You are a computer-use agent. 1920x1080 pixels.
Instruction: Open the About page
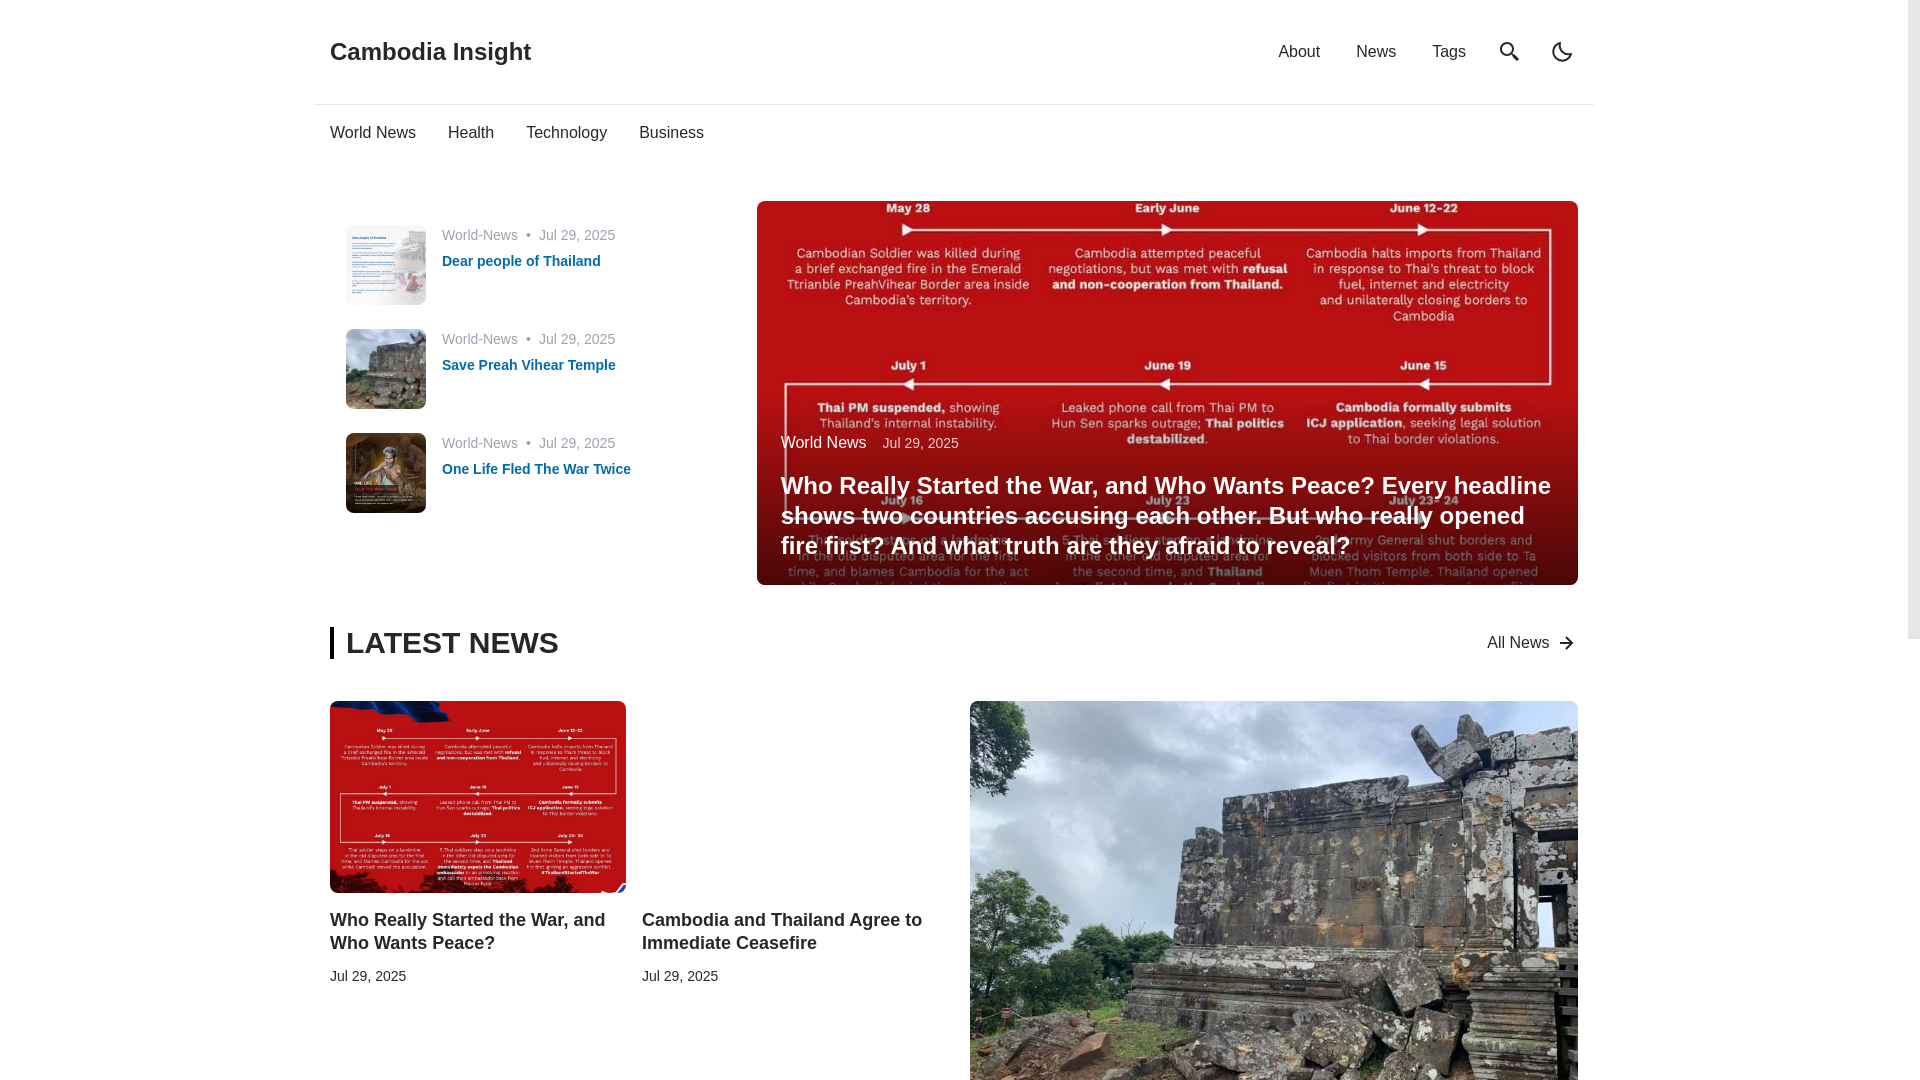[1299, 52]
